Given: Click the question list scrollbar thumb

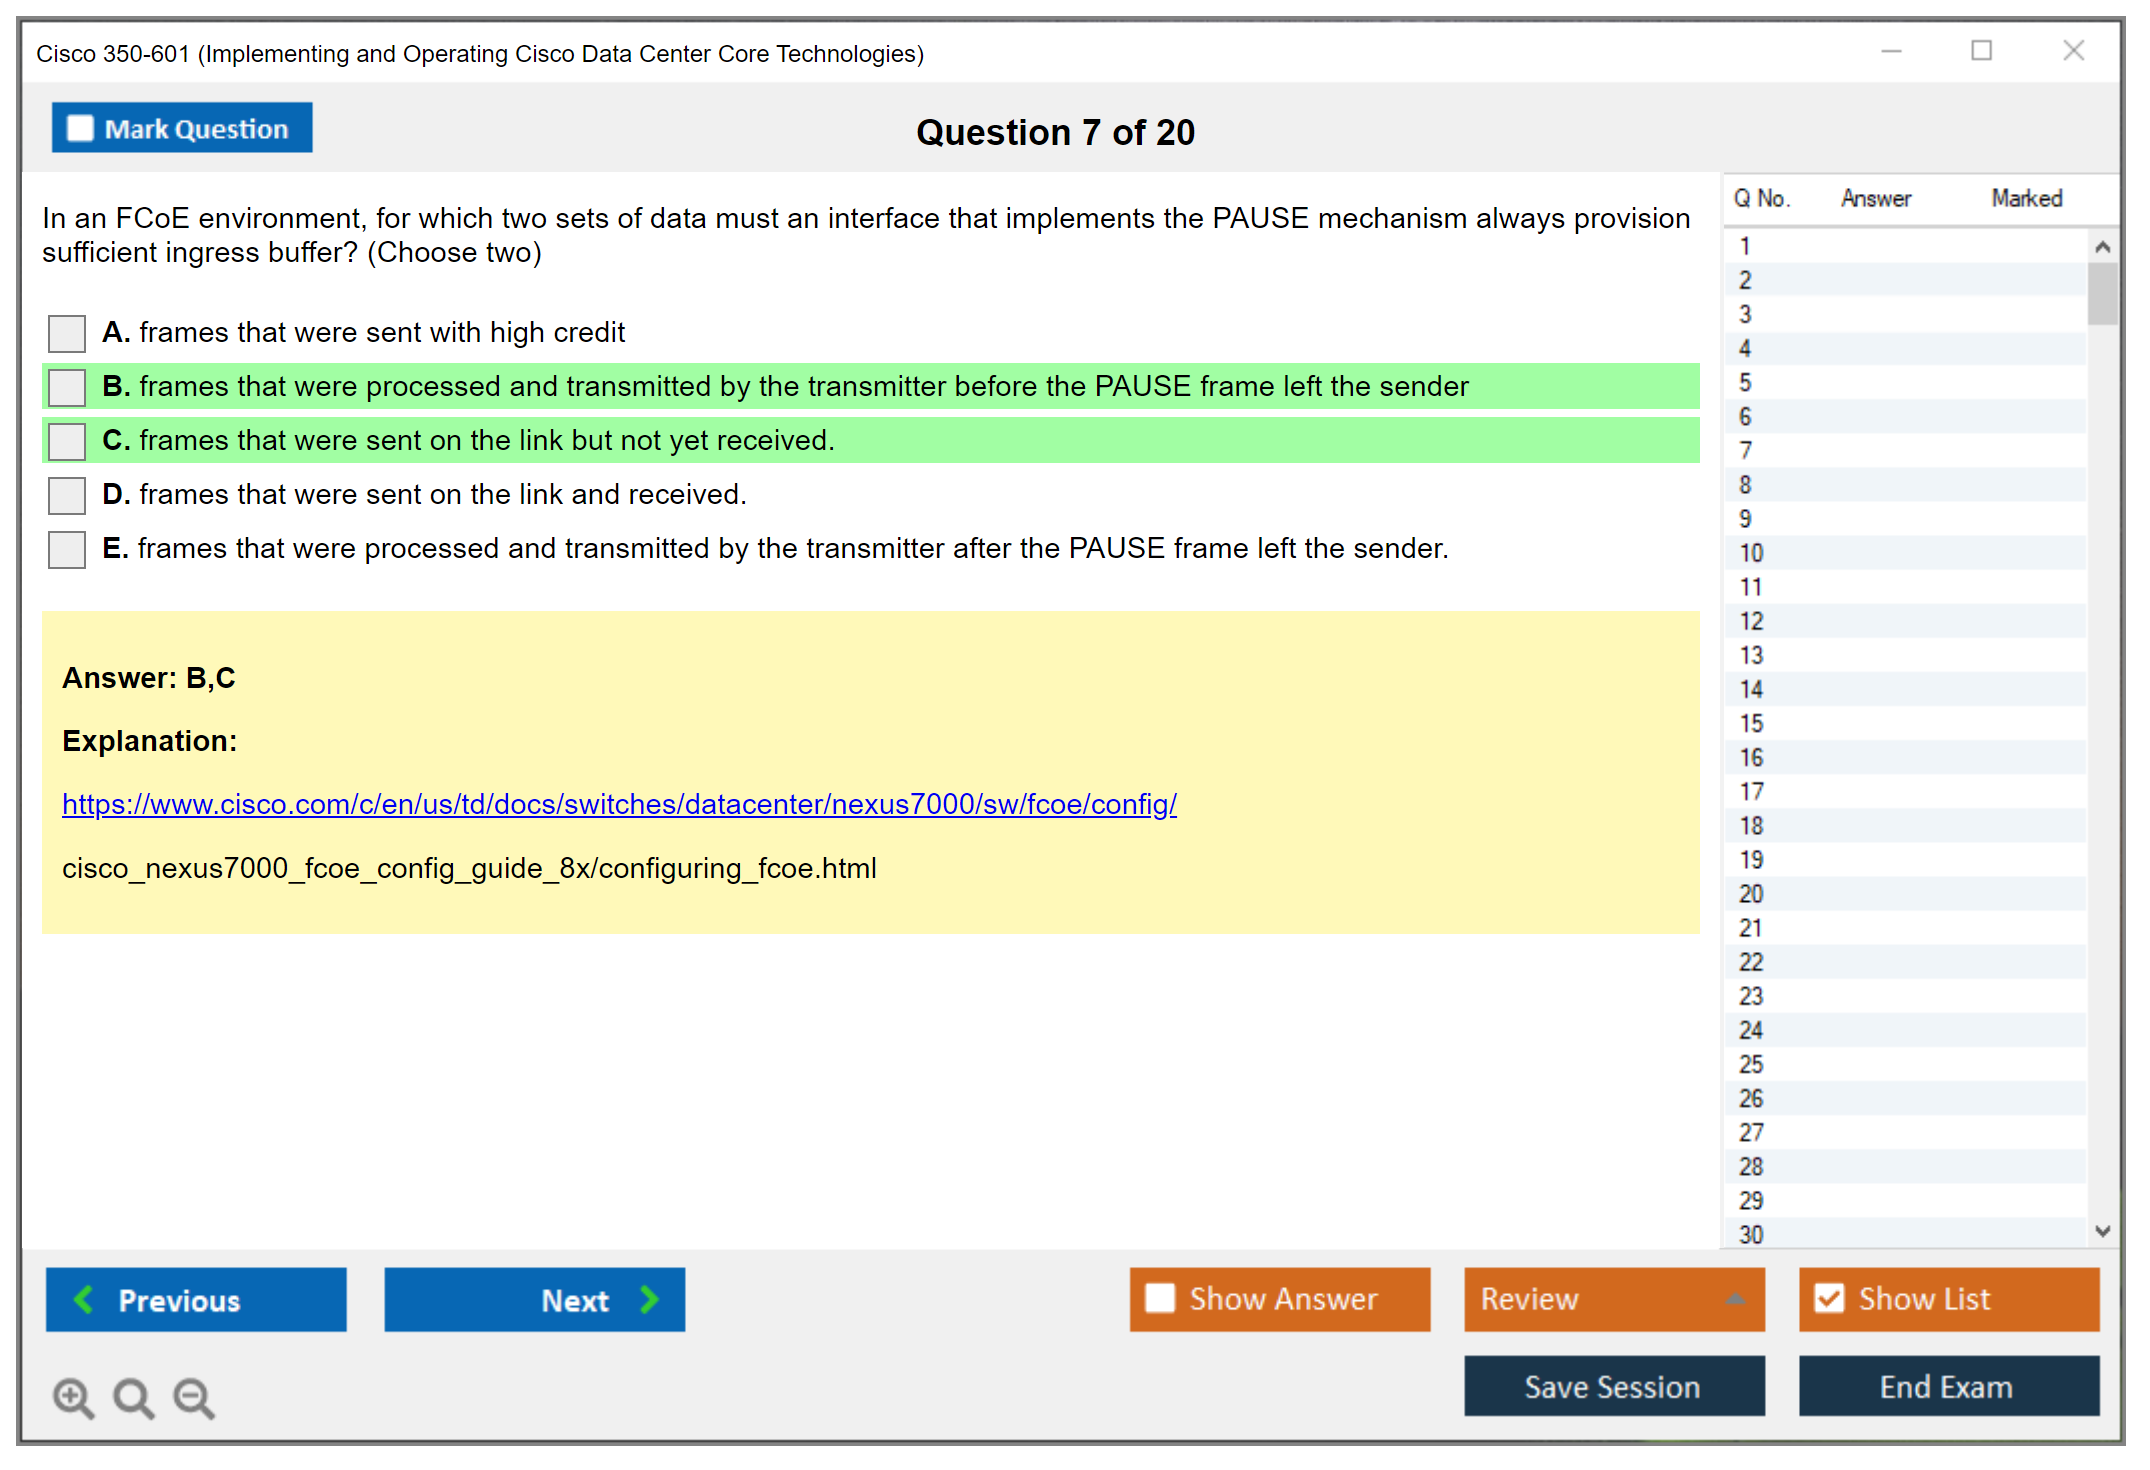Looking at the screenshot, I should pyautogui.click(x=2102, y=293).
